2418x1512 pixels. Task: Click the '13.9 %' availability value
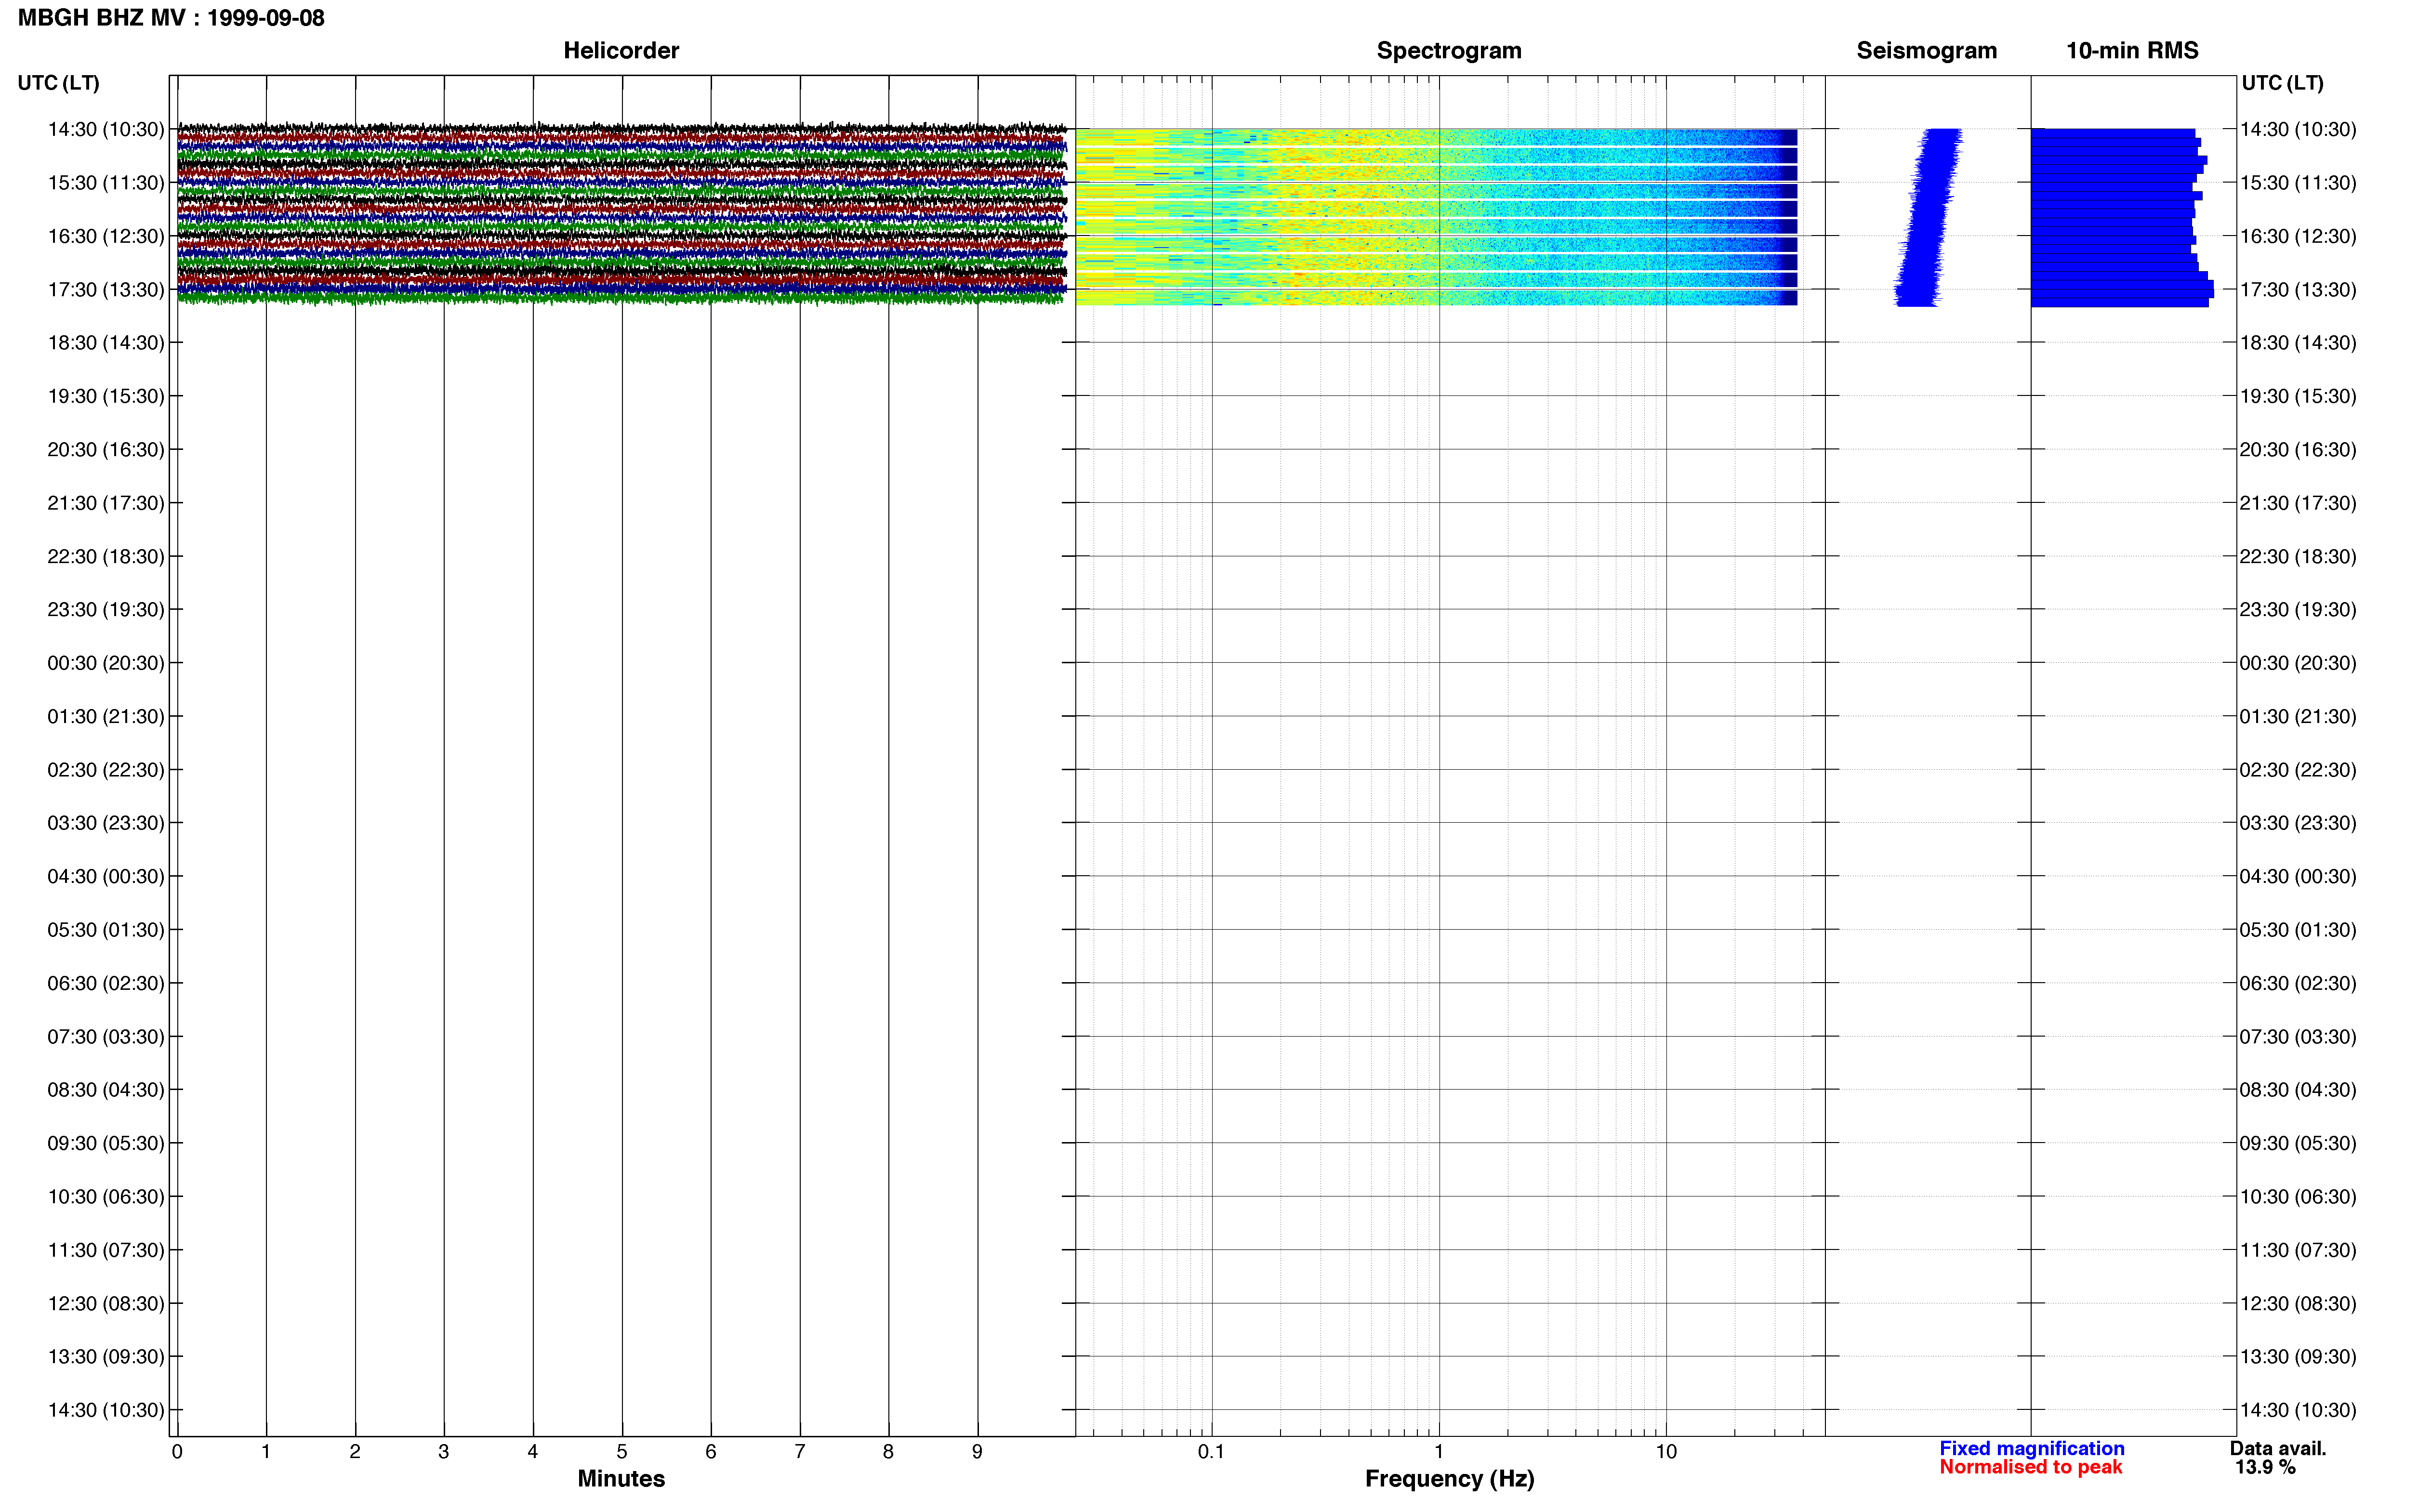click(2265, 1467)
